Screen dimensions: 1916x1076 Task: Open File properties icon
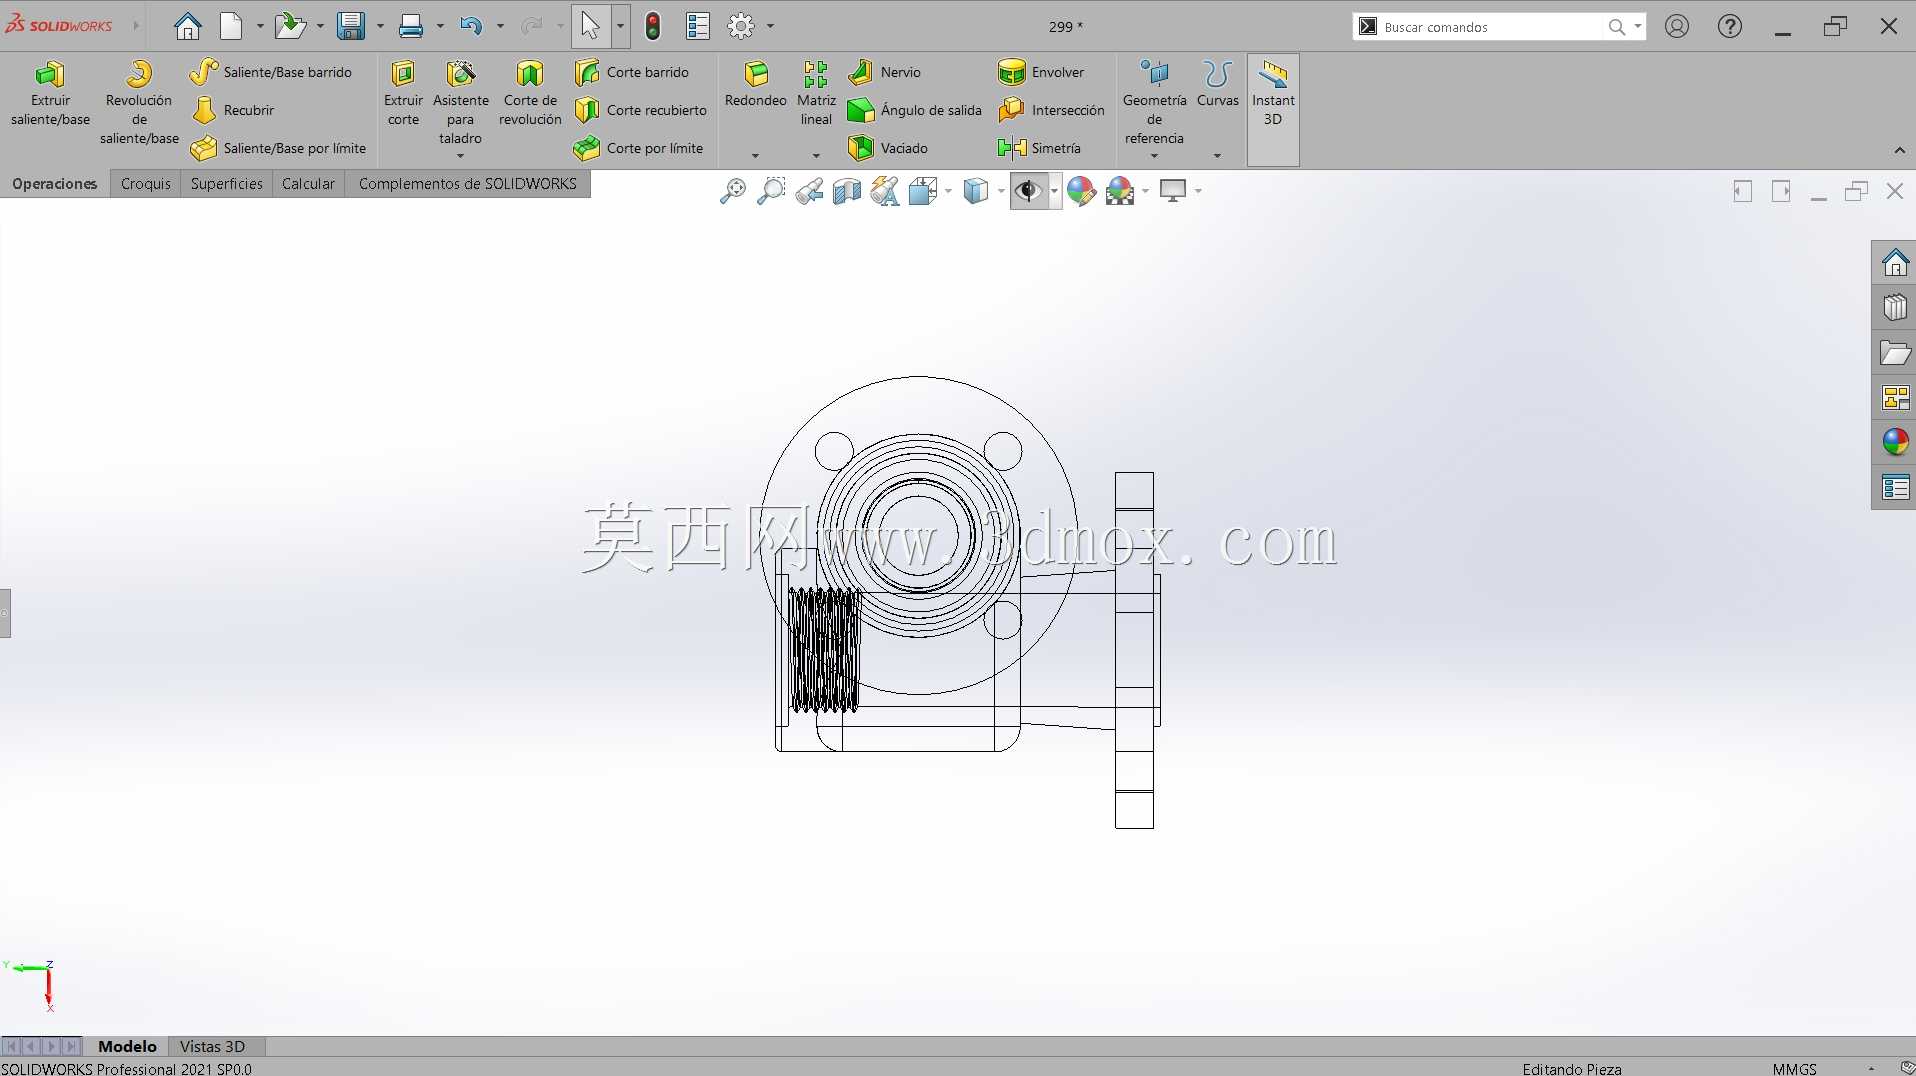tap(698, 26)
